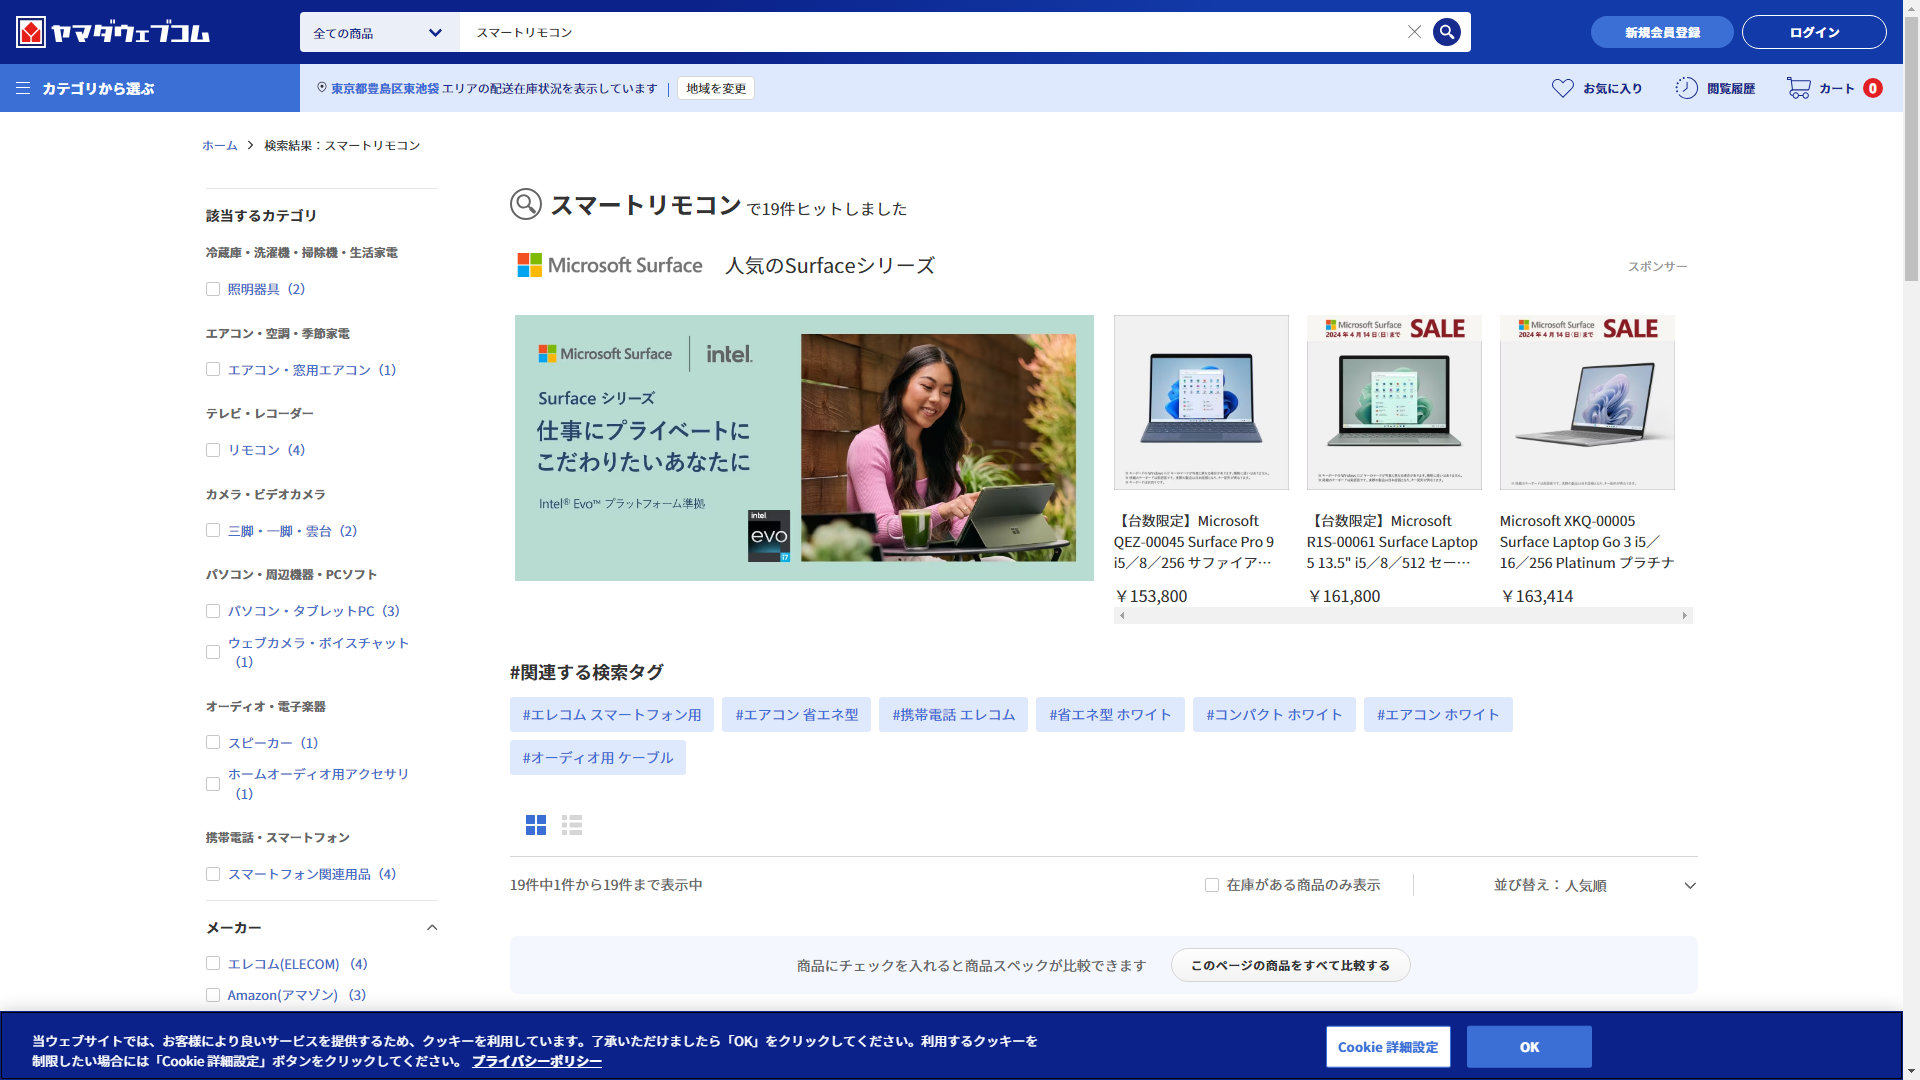The width and height of the screenshot is (1920, 1080).
Task: Clear search text with X icon
Action: (1414, 32)
